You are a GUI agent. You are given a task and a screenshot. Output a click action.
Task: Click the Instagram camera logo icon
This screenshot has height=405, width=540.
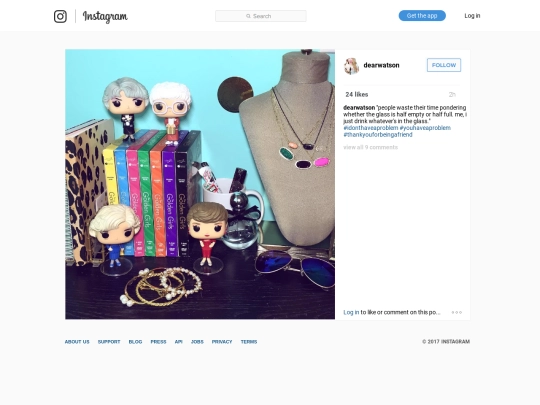(x=60, y=16)
